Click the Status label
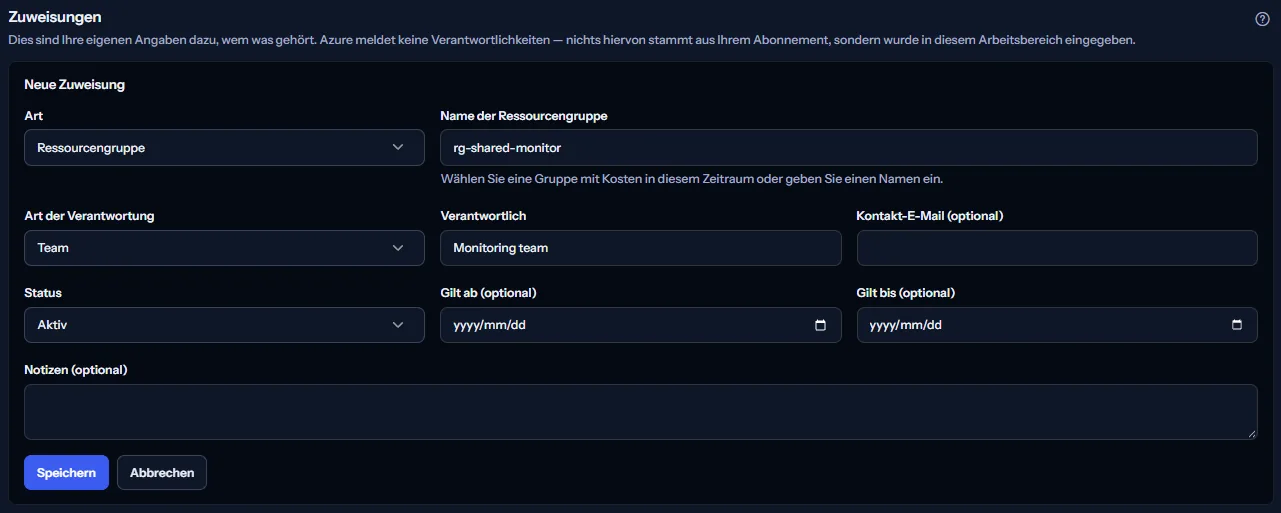 (43, 293)
